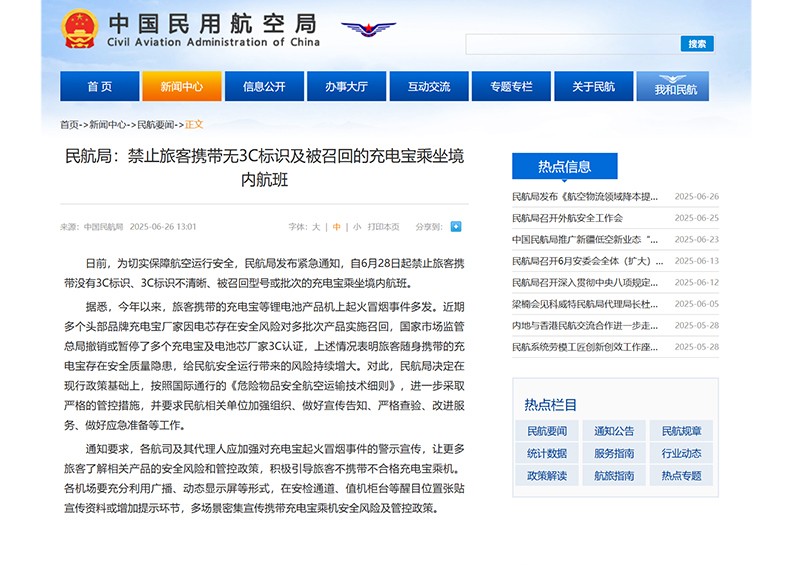
Task: Open the 热点专题 hot column button
Action: [x=681, y=475]
